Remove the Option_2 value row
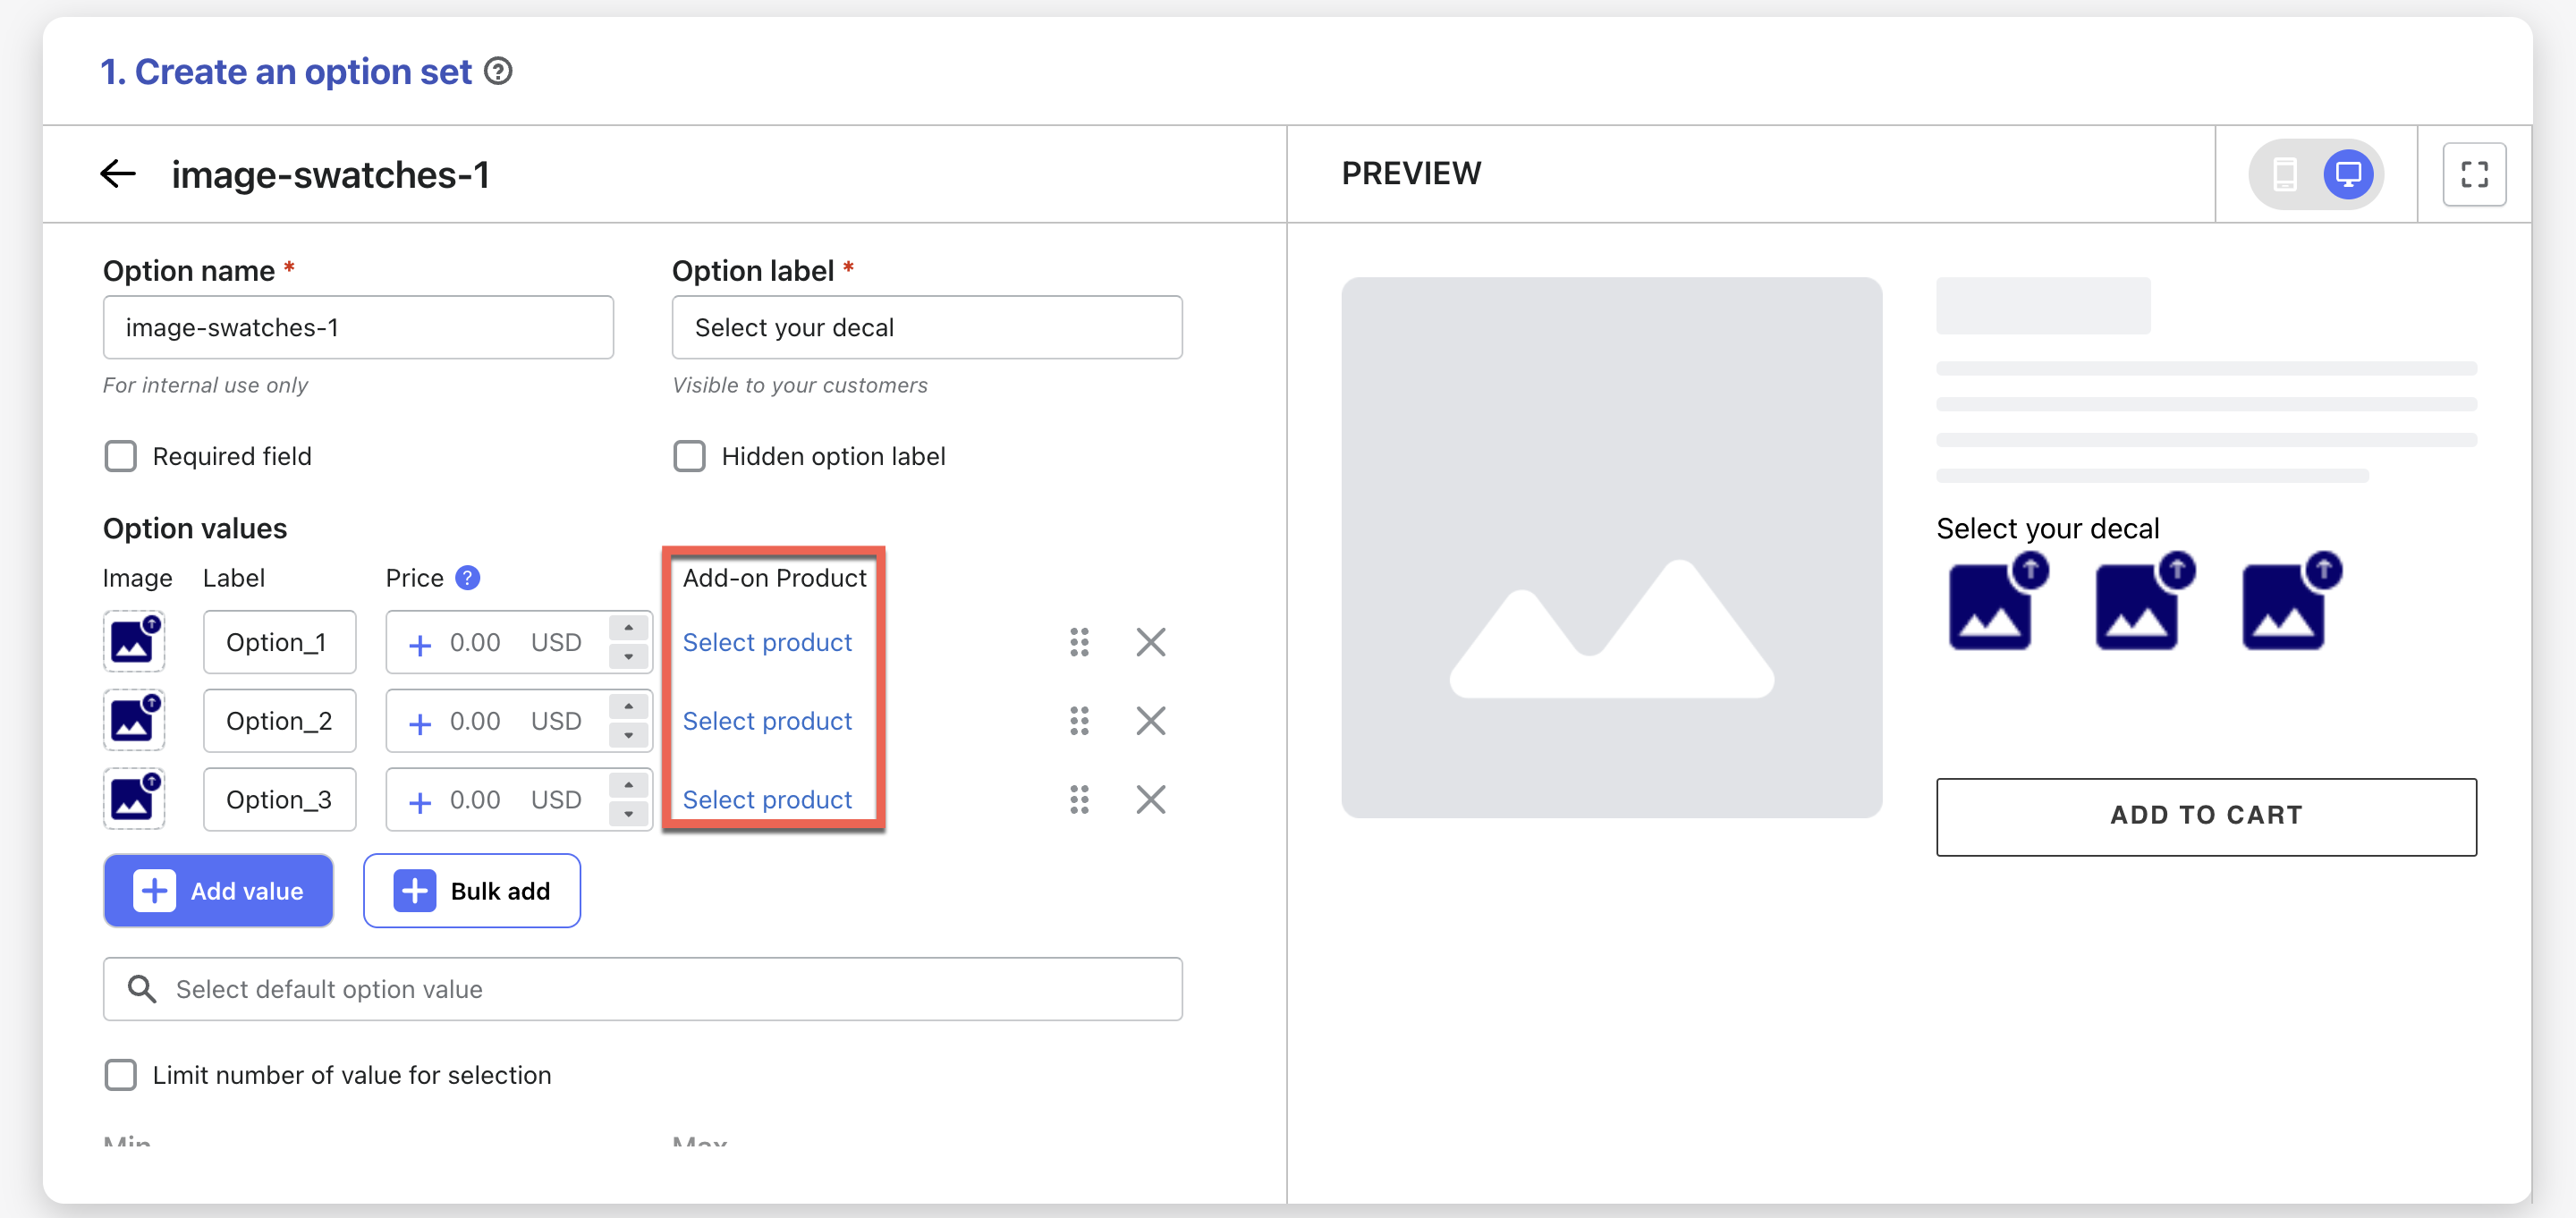The image size is (2576, 1218). [1150, 721]
